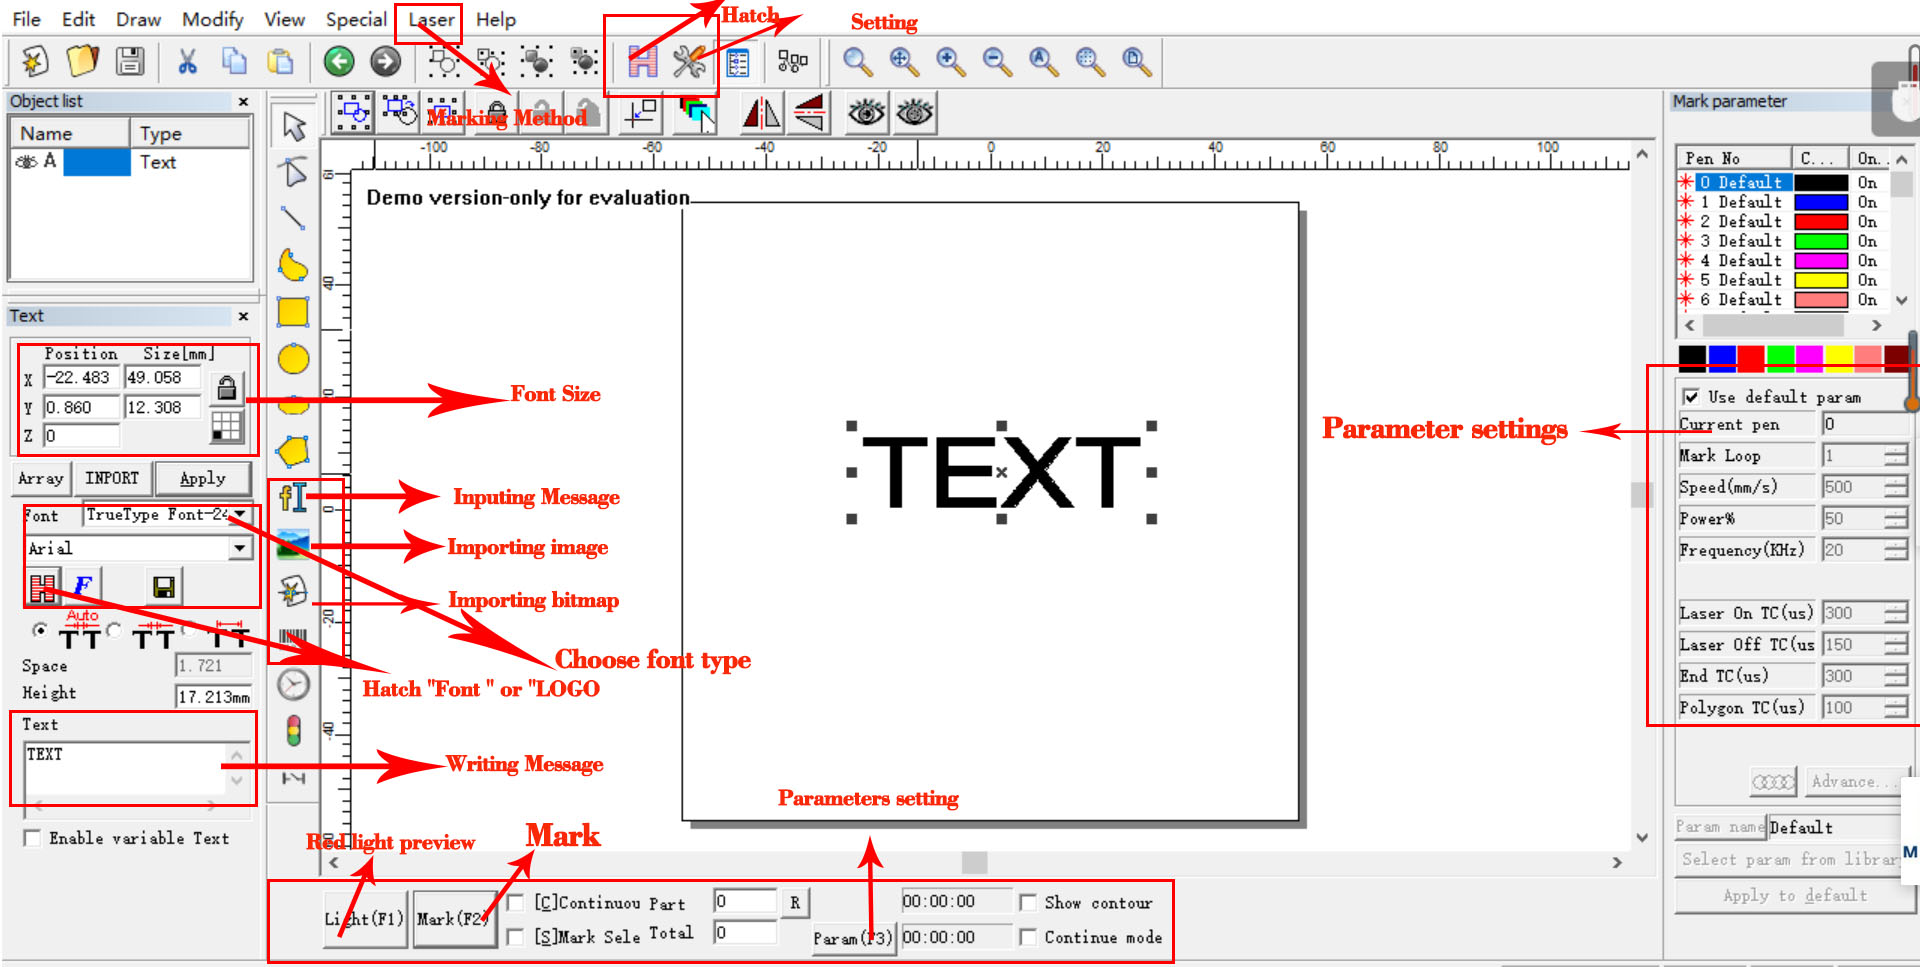Select the clock Timer tool

click(293, 685)
